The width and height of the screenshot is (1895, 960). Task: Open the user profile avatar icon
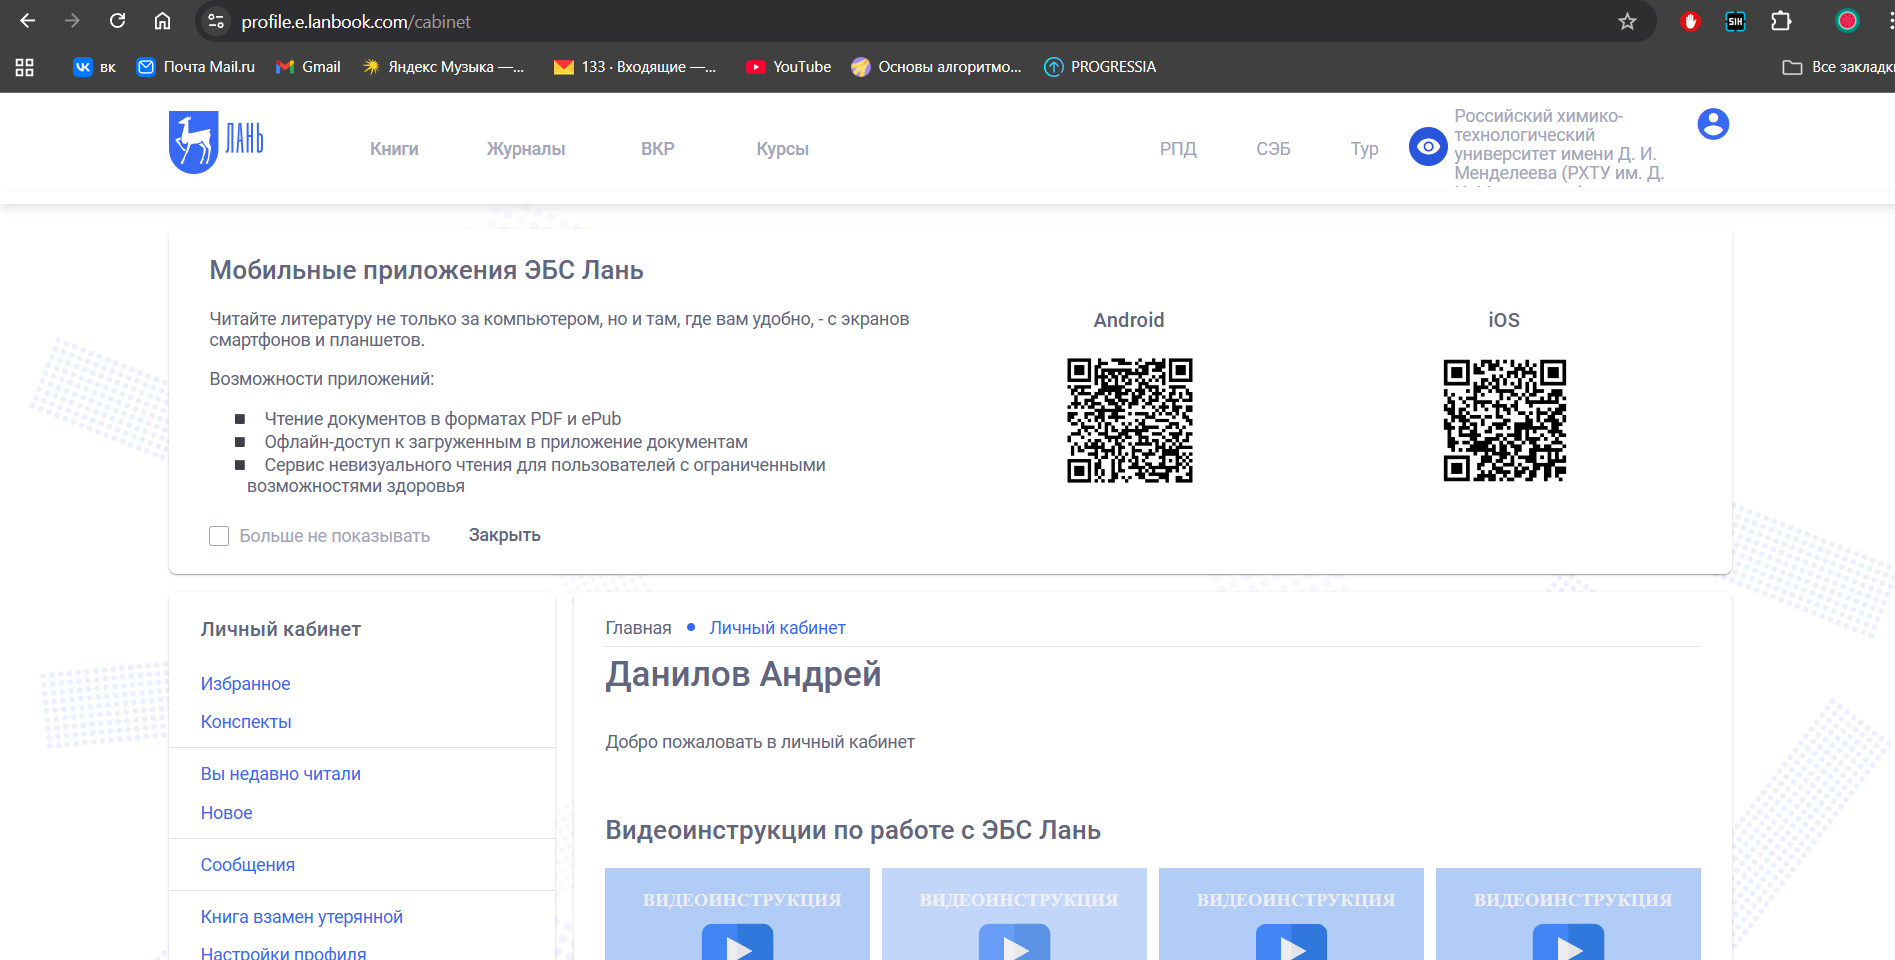pyautogui.click(x=1712, y=124)
